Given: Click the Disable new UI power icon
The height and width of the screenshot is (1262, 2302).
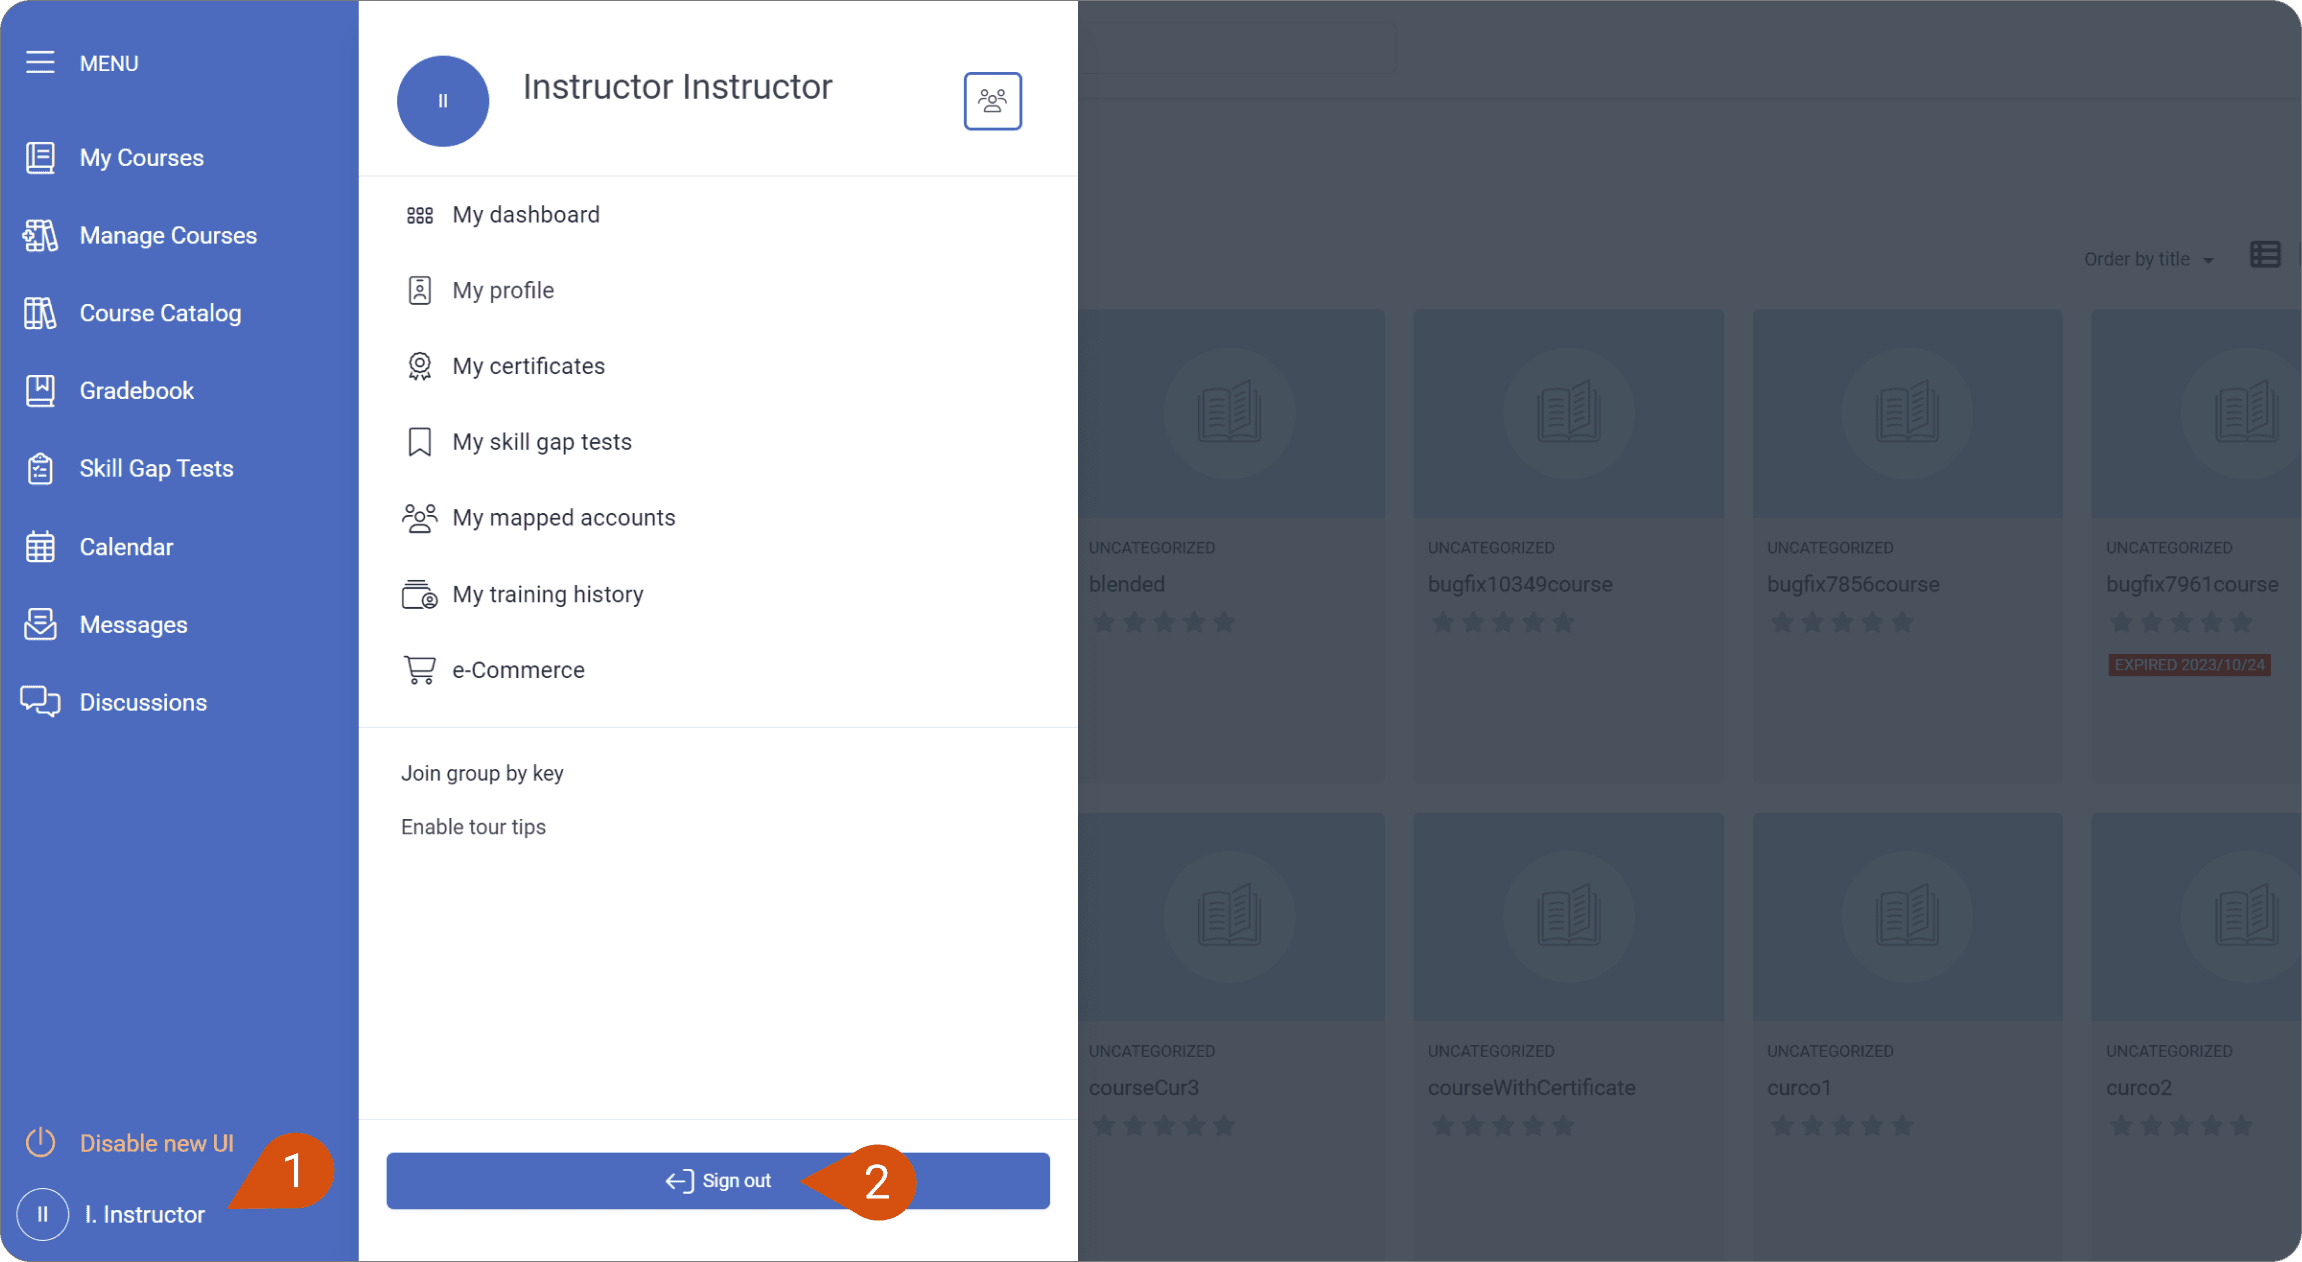Looking at the screenshot, I should [x=40, y=1143].
